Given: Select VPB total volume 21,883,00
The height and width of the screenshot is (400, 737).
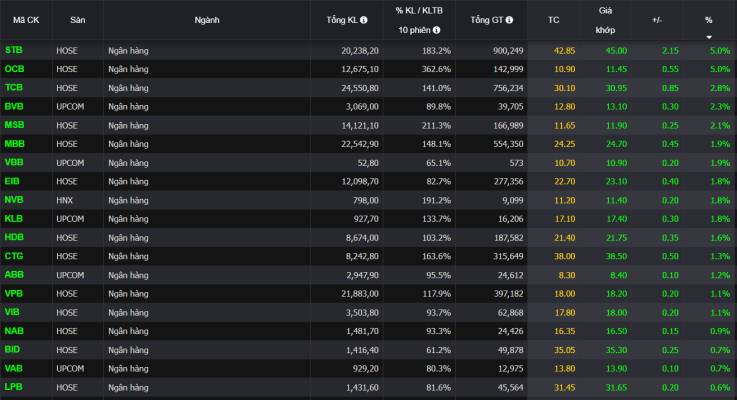Looking at the screenshot, I should coord(360,294).
